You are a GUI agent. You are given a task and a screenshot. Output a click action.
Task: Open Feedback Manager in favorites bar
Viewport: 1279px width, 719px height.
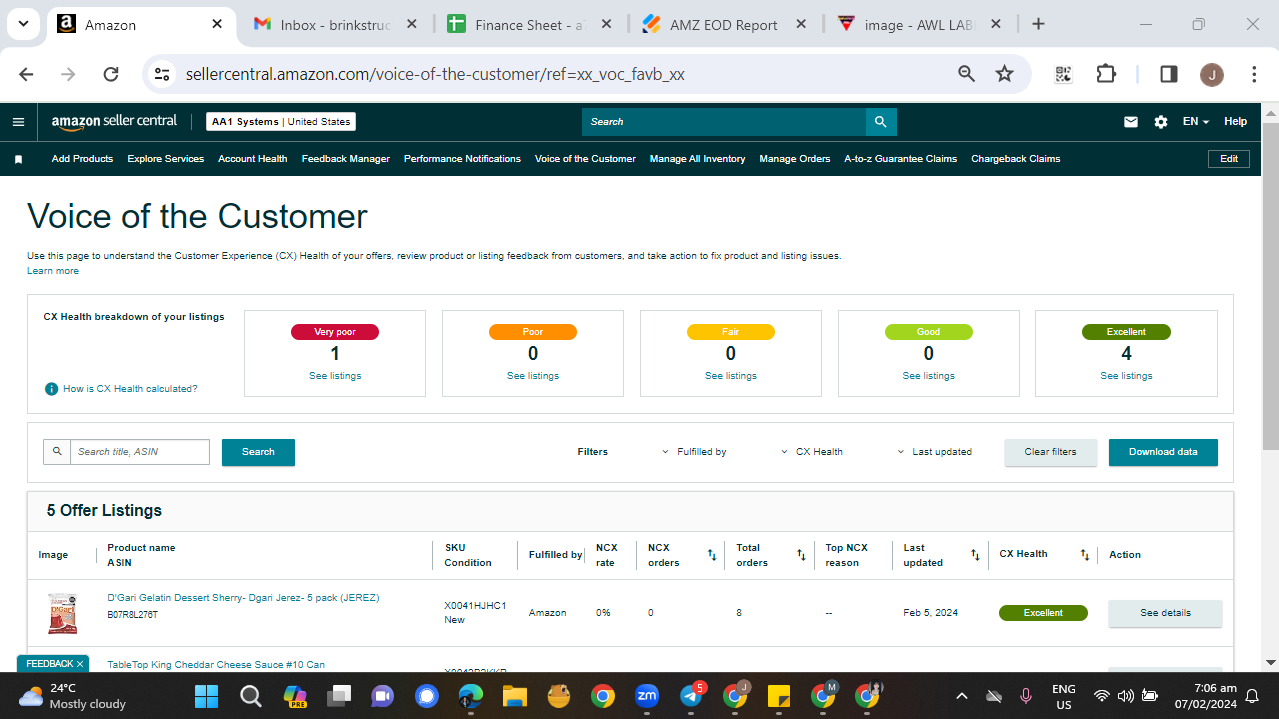[346, 159]
